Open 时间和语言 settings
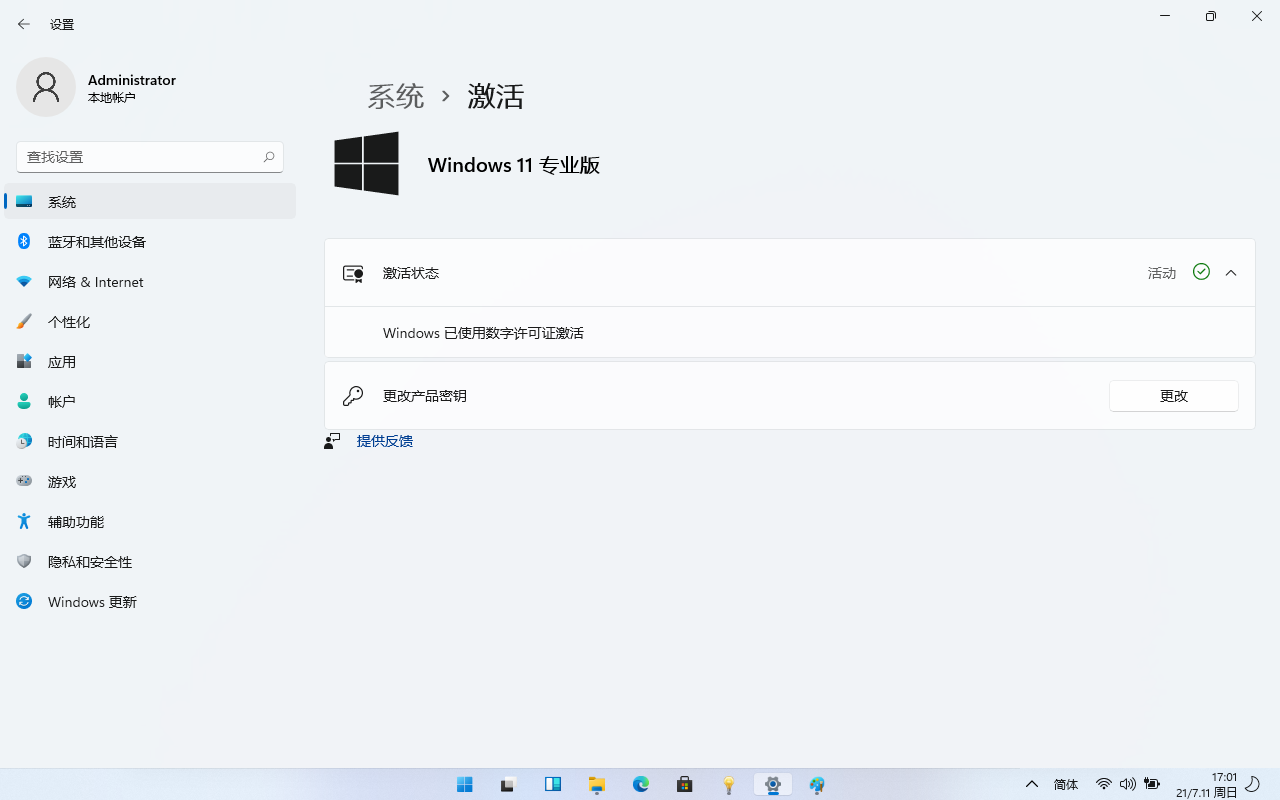Viewport: 1280px width, 800px height. tap(150, 441)
